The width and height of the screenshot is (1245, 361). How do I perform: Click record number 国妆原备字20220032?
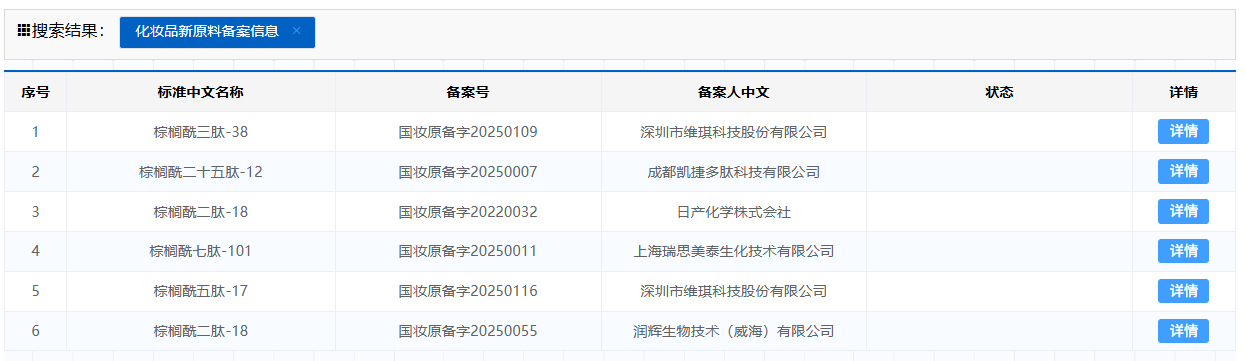(468, 212)
